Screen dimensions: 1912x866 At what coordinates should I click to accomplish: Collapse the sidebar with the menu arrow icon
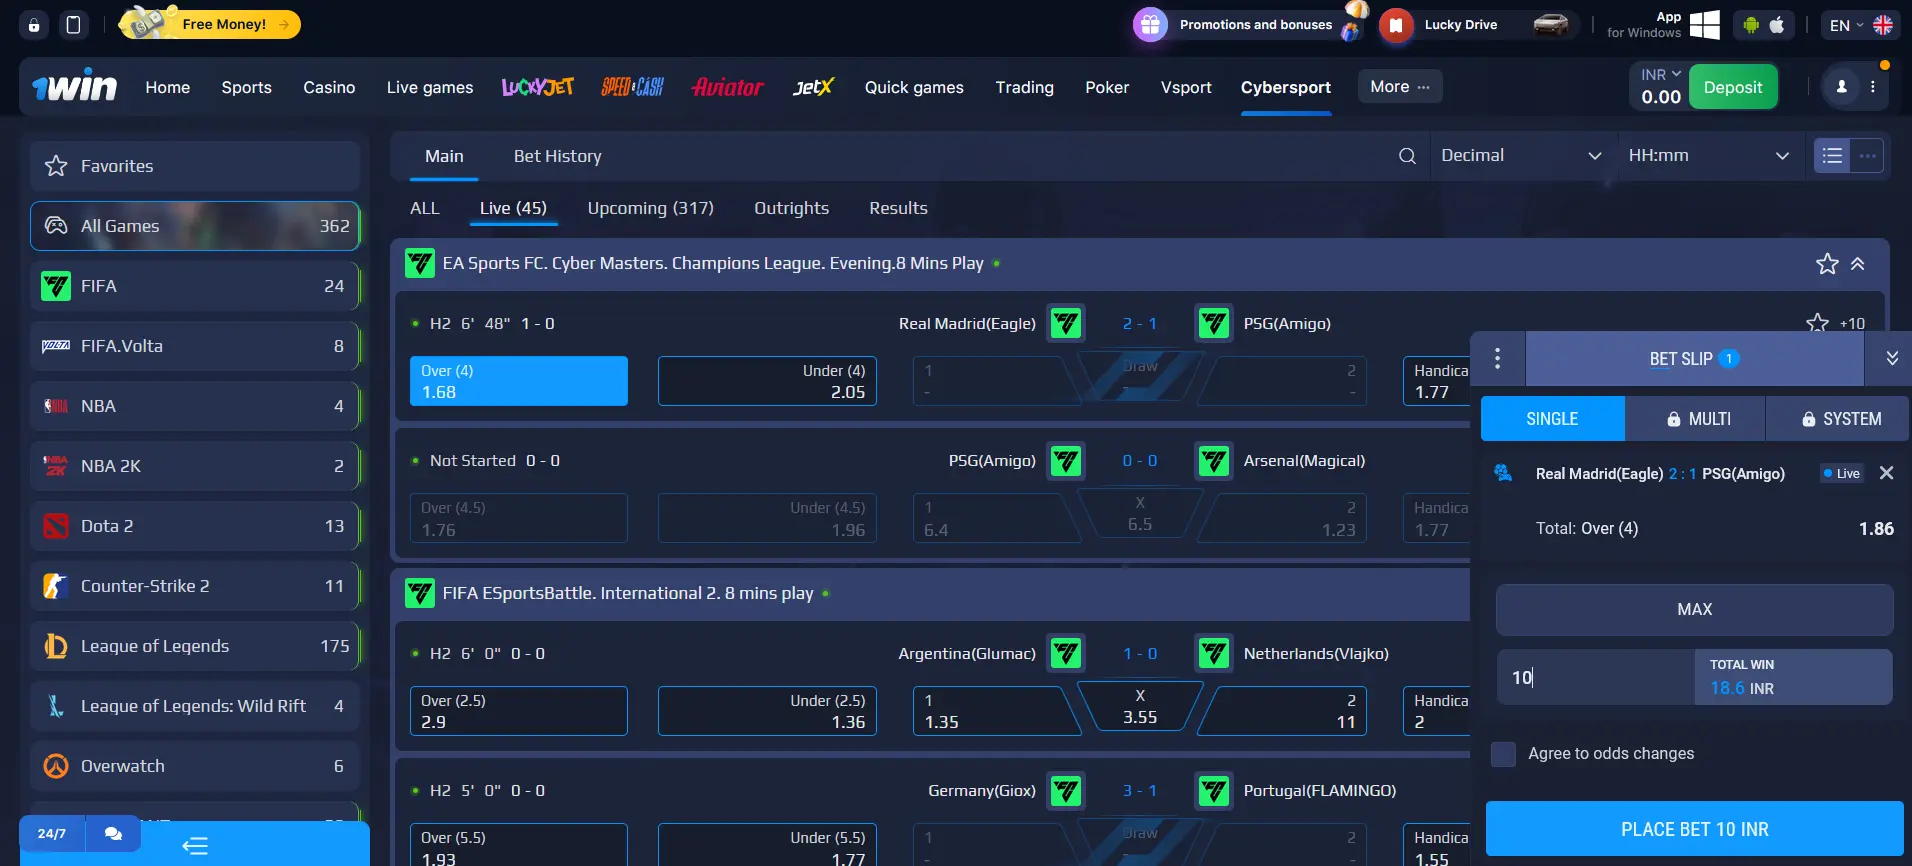pos(195,846)
